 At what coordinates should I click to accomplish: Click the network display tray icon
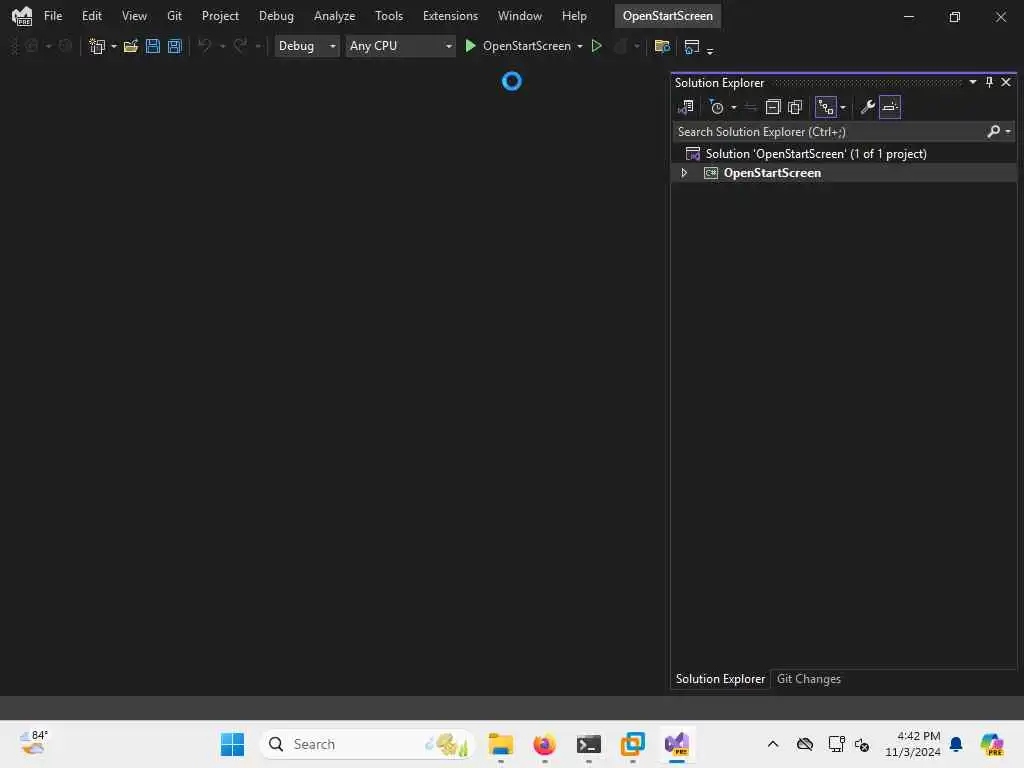coord(836,744)
